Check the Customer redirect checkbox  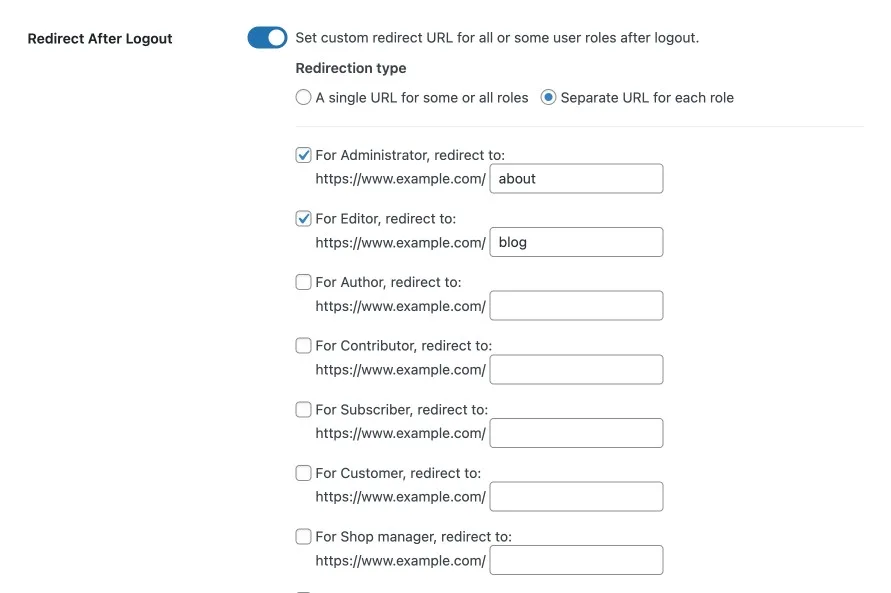click(x=303, y=473)
